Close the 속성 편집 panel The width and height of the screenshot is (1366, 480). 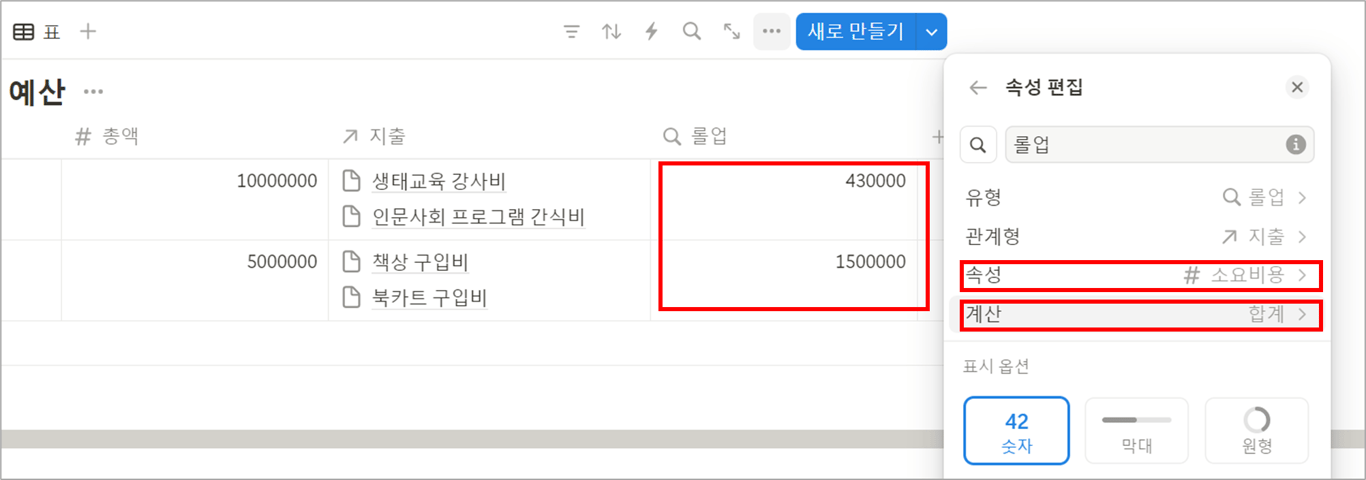click(1297, 87)
